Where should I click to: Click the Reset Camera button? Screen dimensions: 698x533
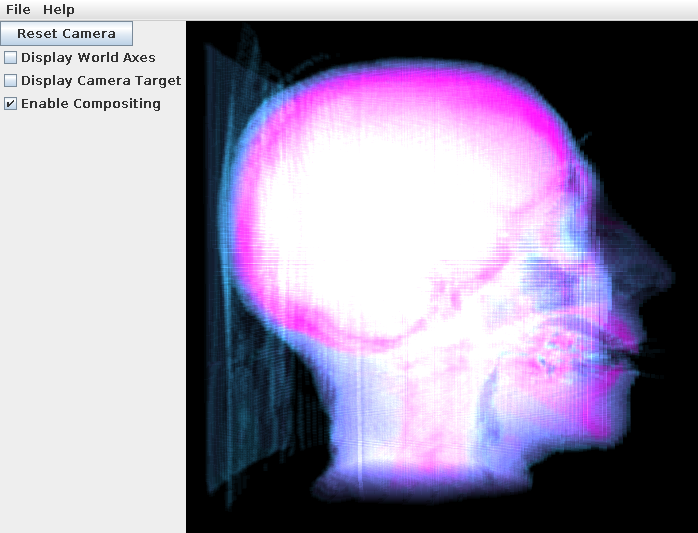click(x=66, y=33)
